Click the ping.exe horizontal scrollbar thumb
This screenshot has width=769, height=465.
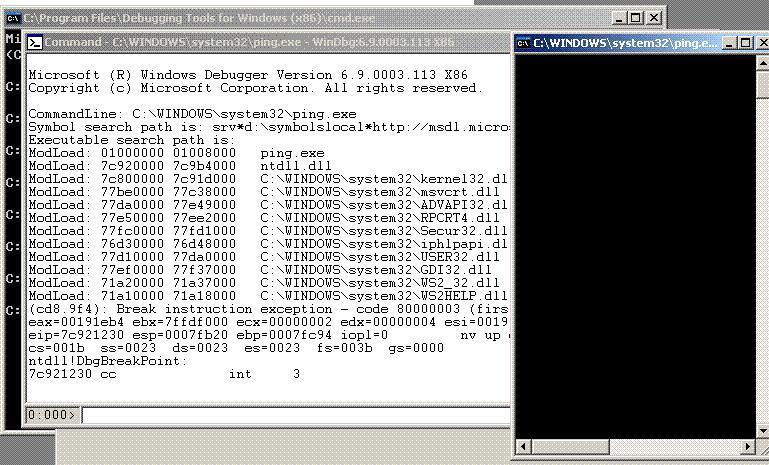(570, 447)
